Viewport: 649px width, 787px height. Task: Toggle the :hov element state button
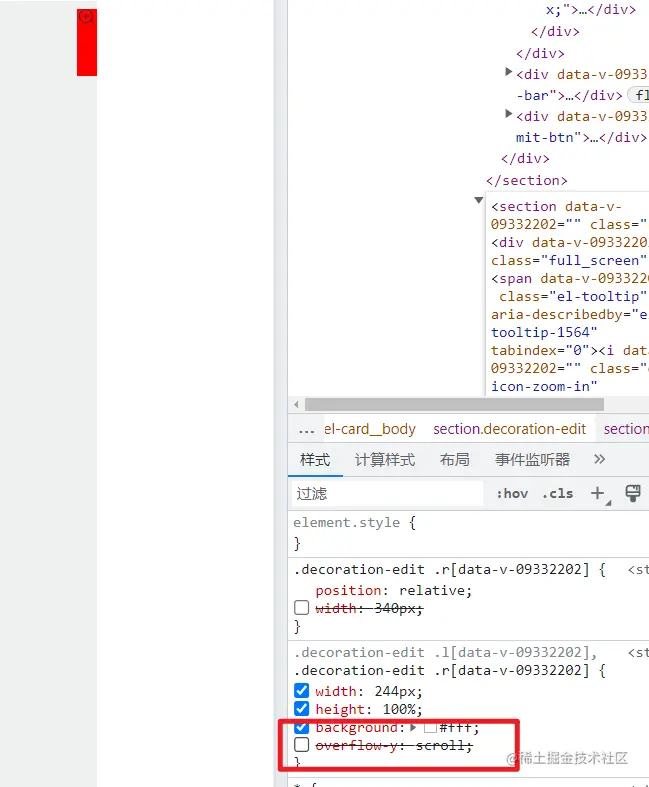pyautogui.click(x=512, y=494)
